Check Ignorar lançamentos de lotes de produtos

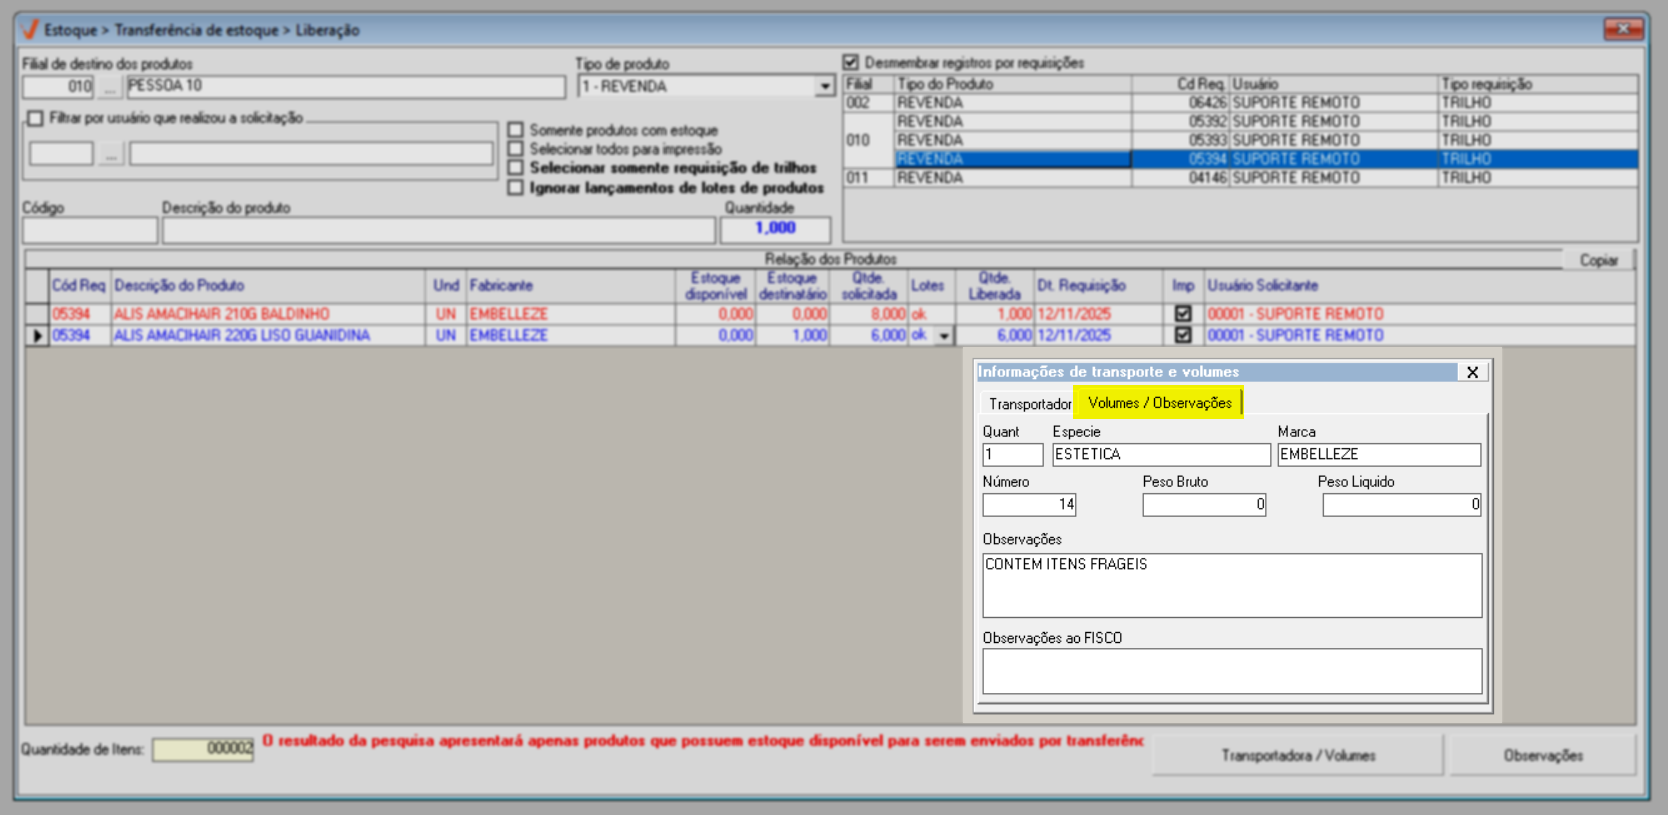[516, 188]
